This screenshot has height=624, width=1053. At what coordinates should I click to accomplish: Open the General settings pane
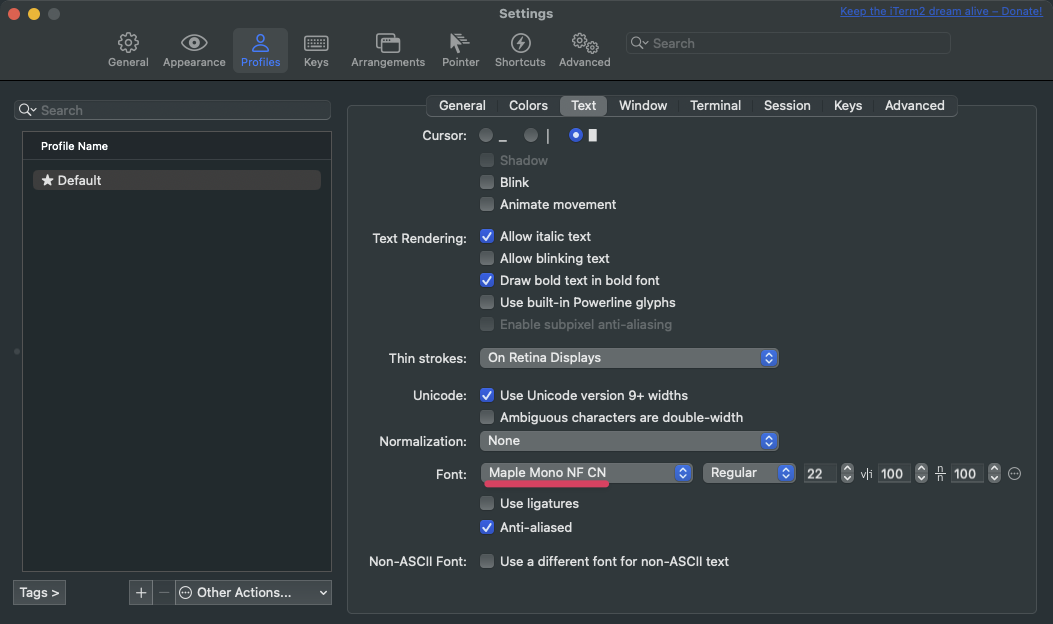click(128, 50)
